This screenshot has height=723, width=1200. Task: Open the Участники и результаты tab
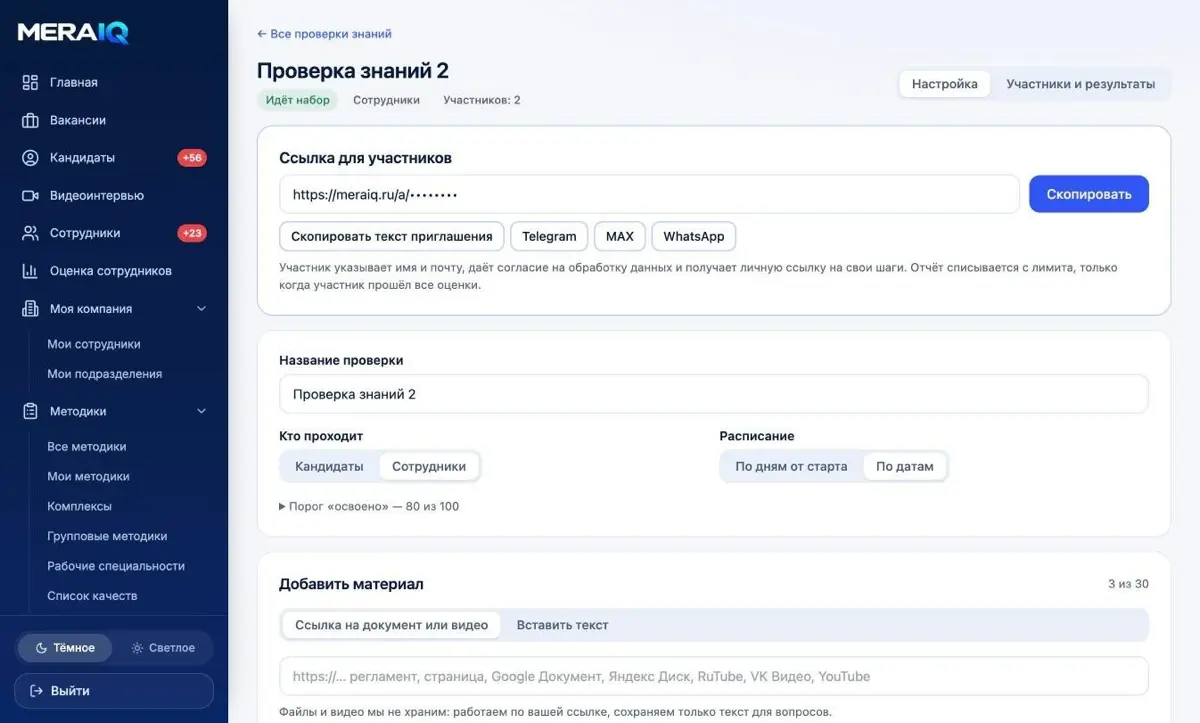(x=1081, y=84)
